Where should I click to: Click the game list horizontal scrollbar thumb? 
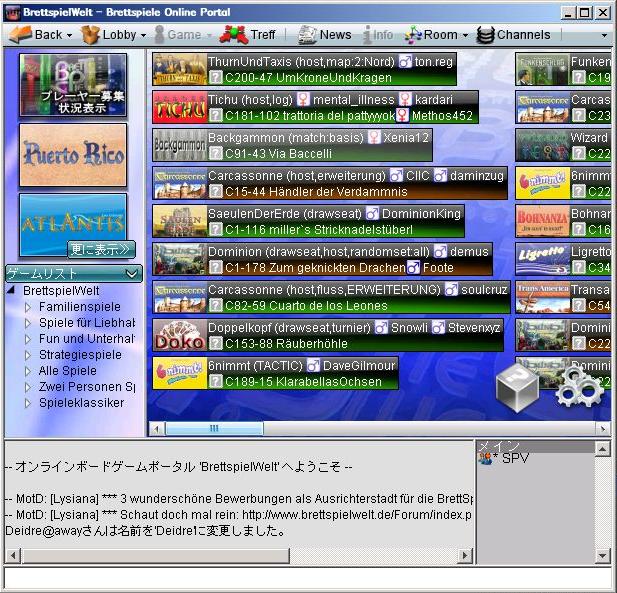(214, 429)
